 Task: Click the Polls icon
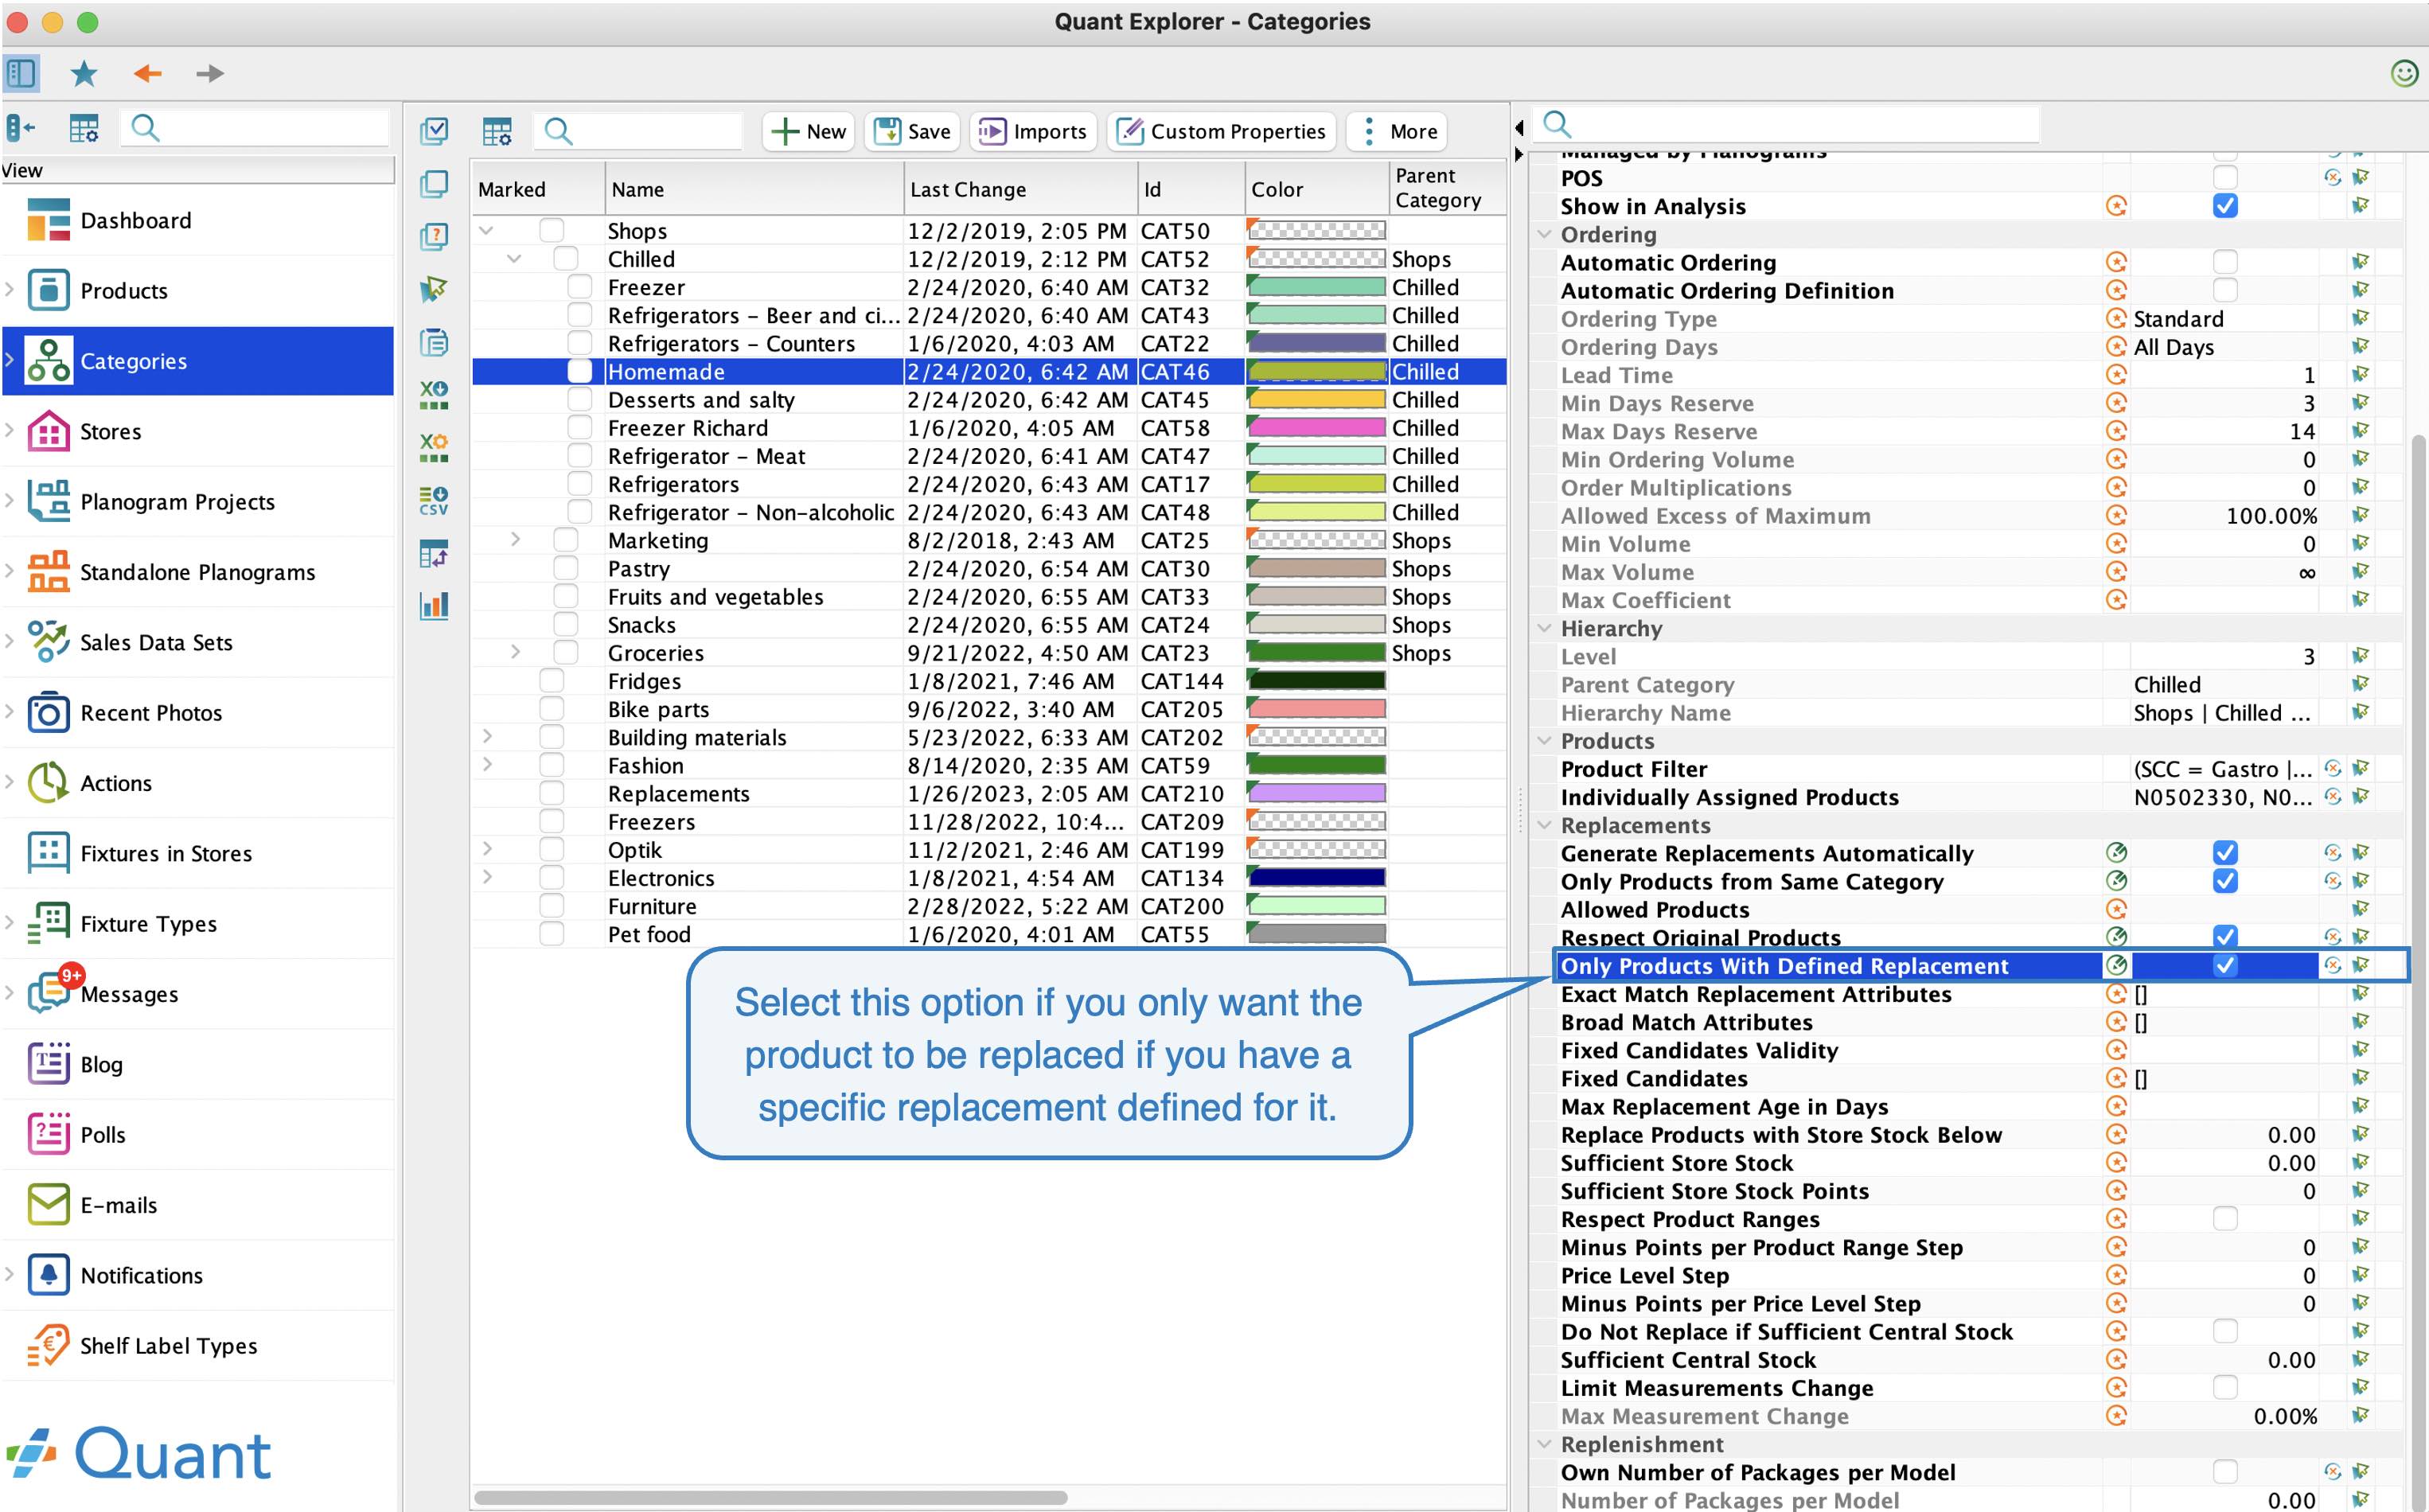pos(48,1135)
